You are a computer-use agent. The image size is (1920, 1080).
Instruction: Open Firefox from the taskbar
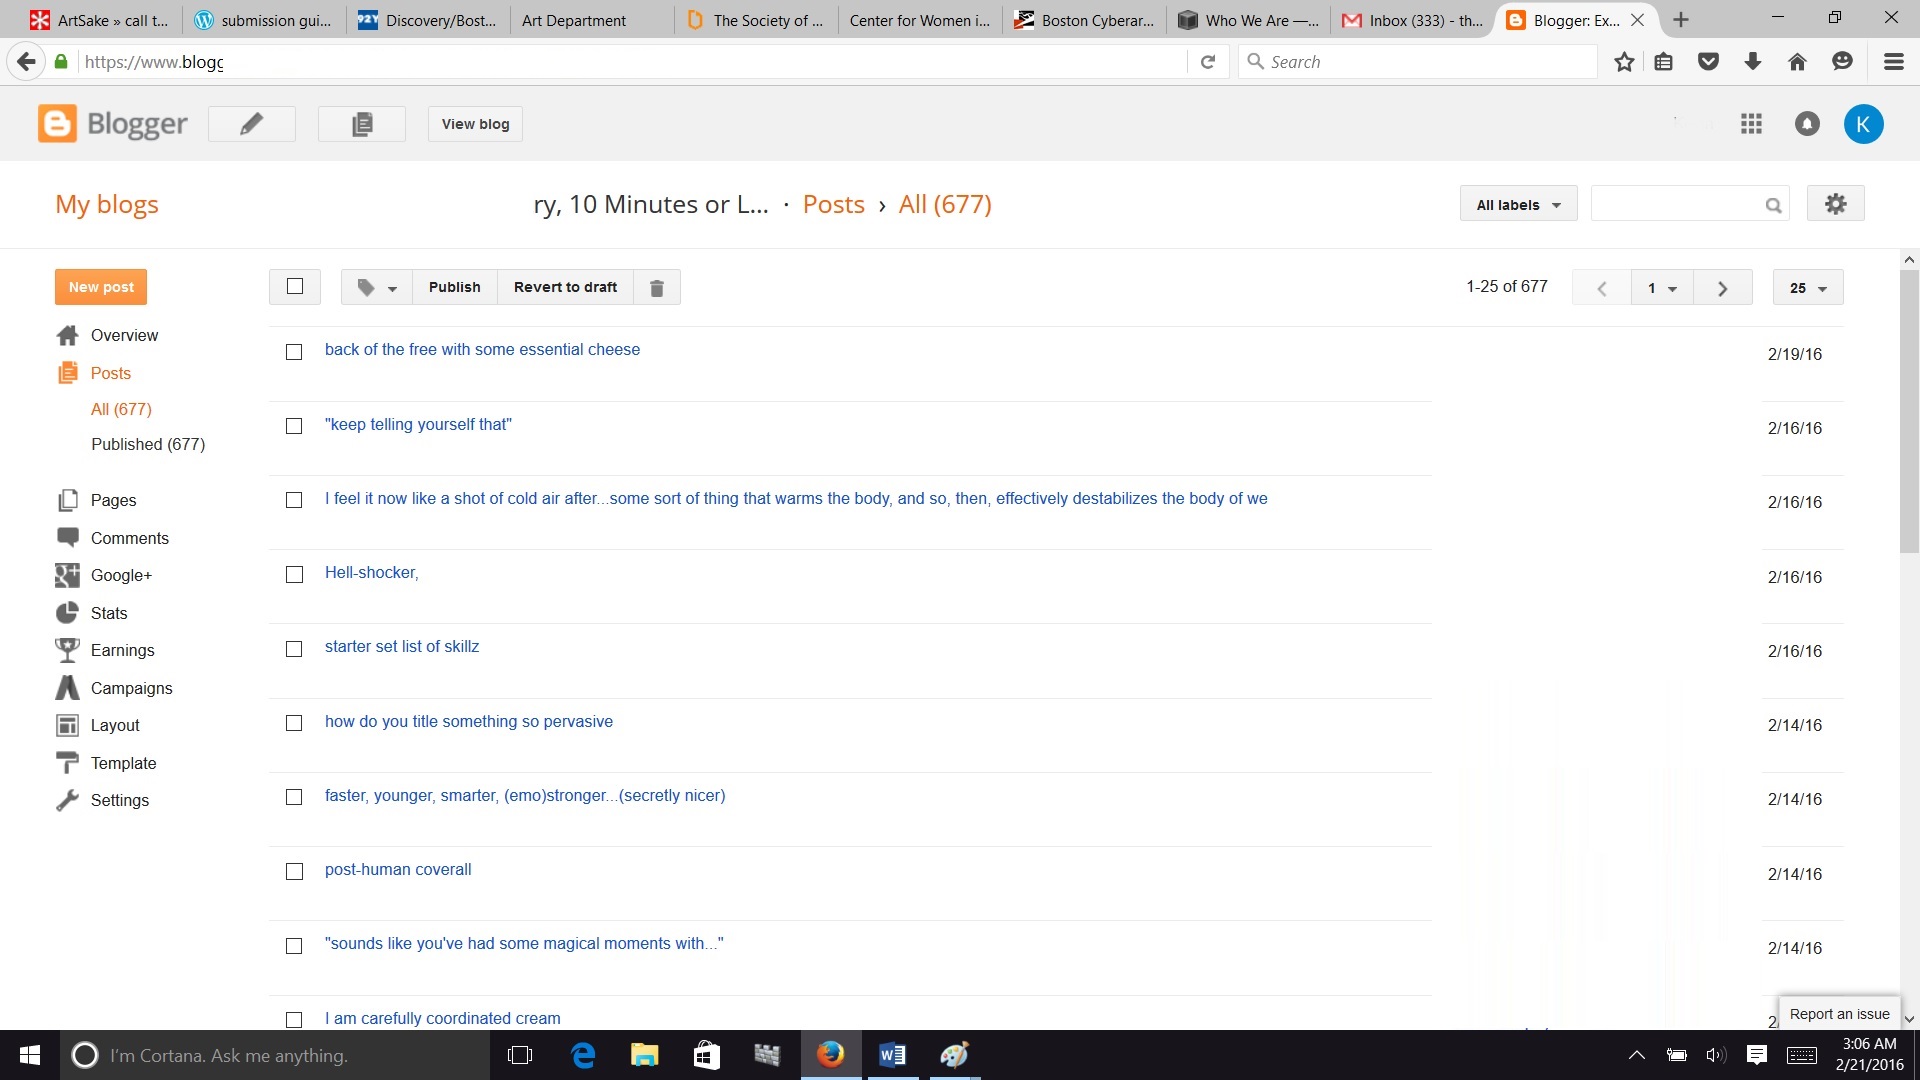830,1055
